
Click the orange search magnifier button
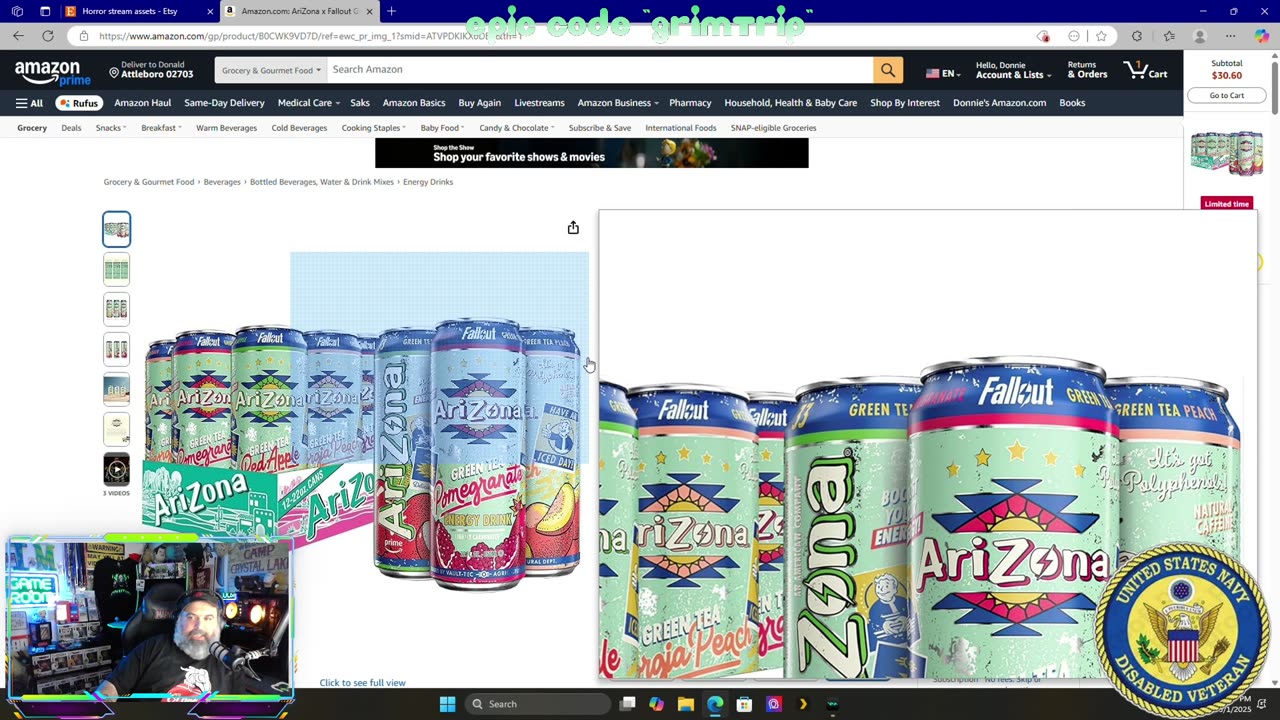[888, 70]
